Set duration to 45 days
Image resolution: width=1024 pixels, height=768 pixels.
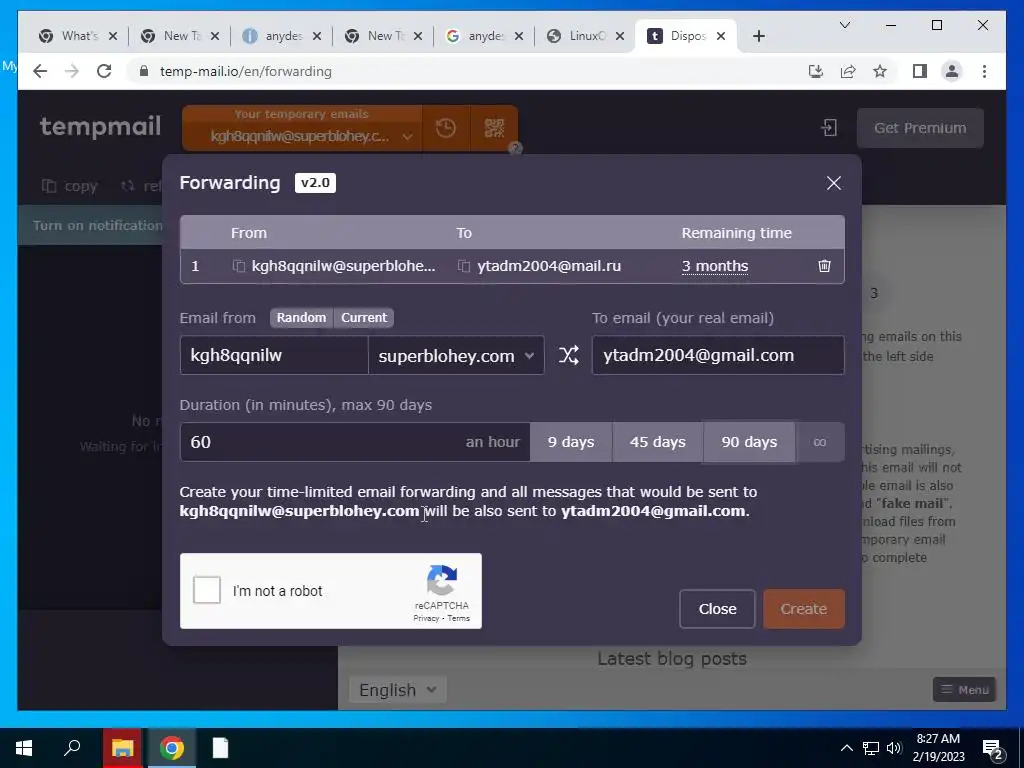[x=658, y=442]
